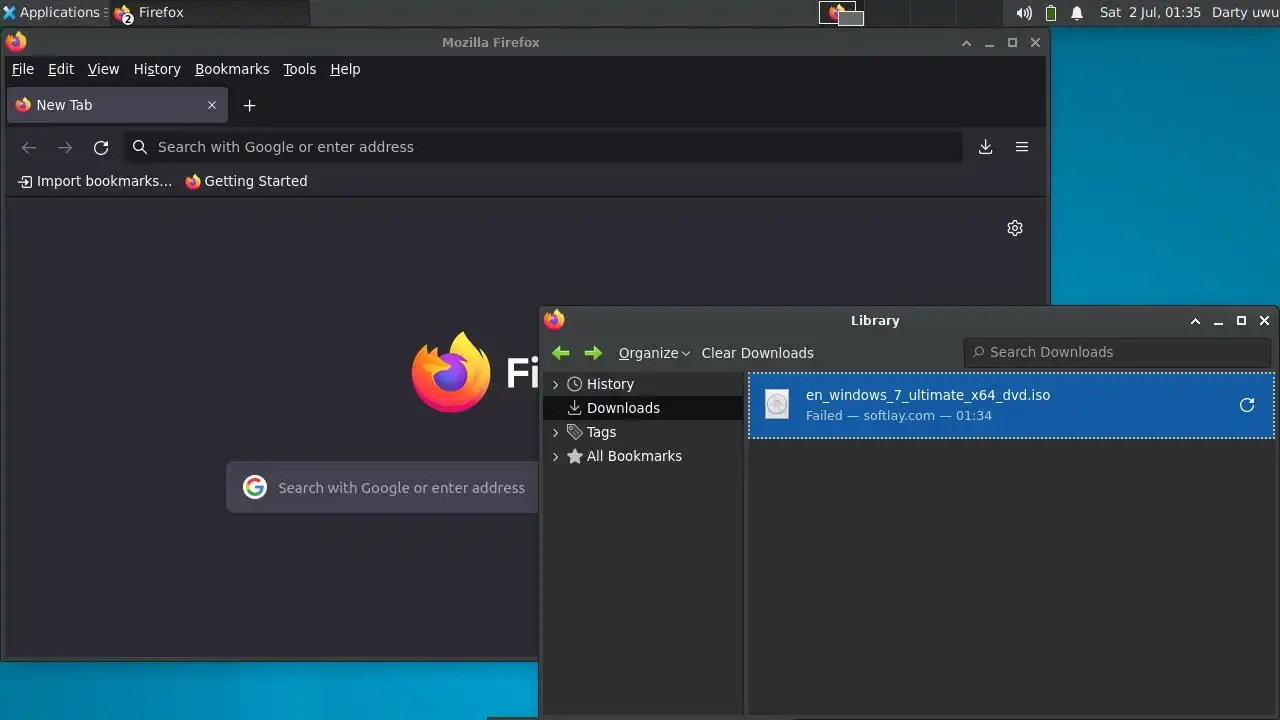Focus the Google search box on new tab page
Screen dimensions: 1280x720
[383, 487]
